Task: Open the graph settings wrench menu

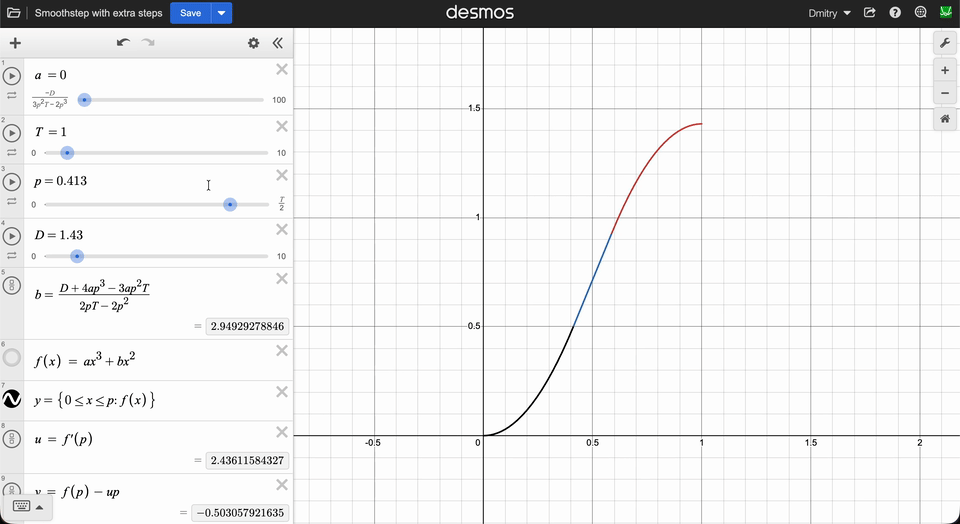Action: pyautogui.click(x=945, y=42)
